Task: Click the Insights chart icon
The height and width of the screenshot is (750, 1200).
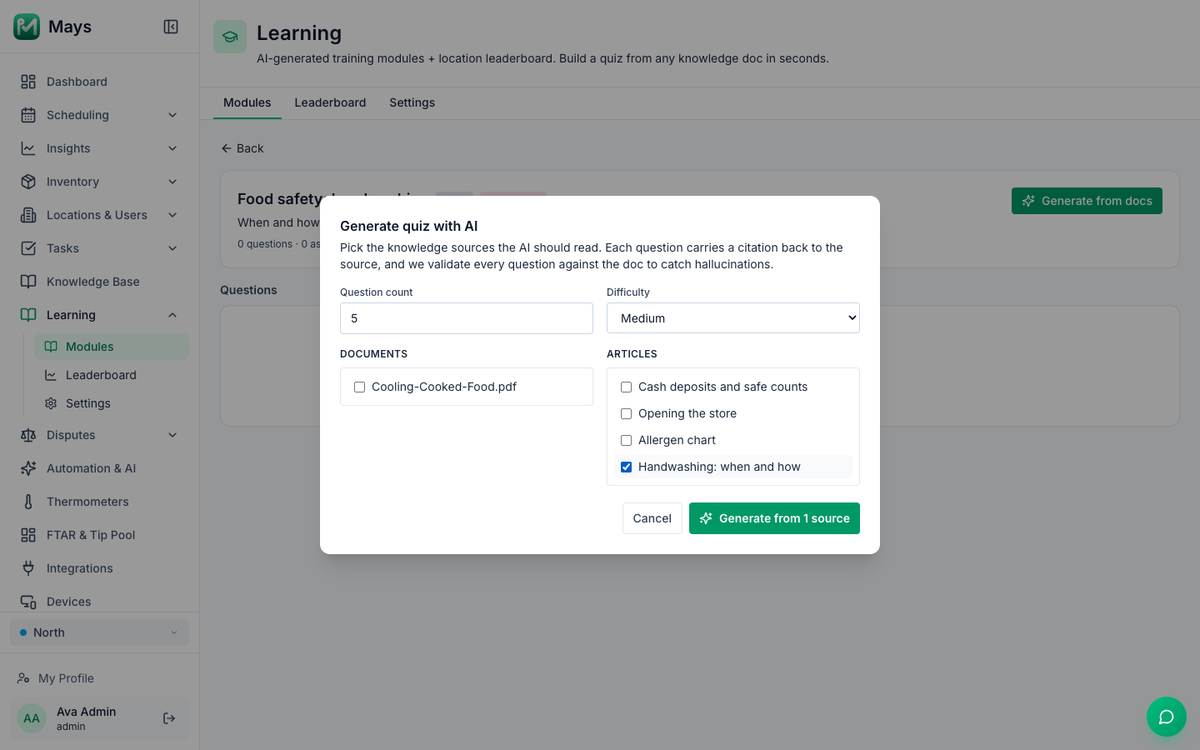Action: pos(28,148)
